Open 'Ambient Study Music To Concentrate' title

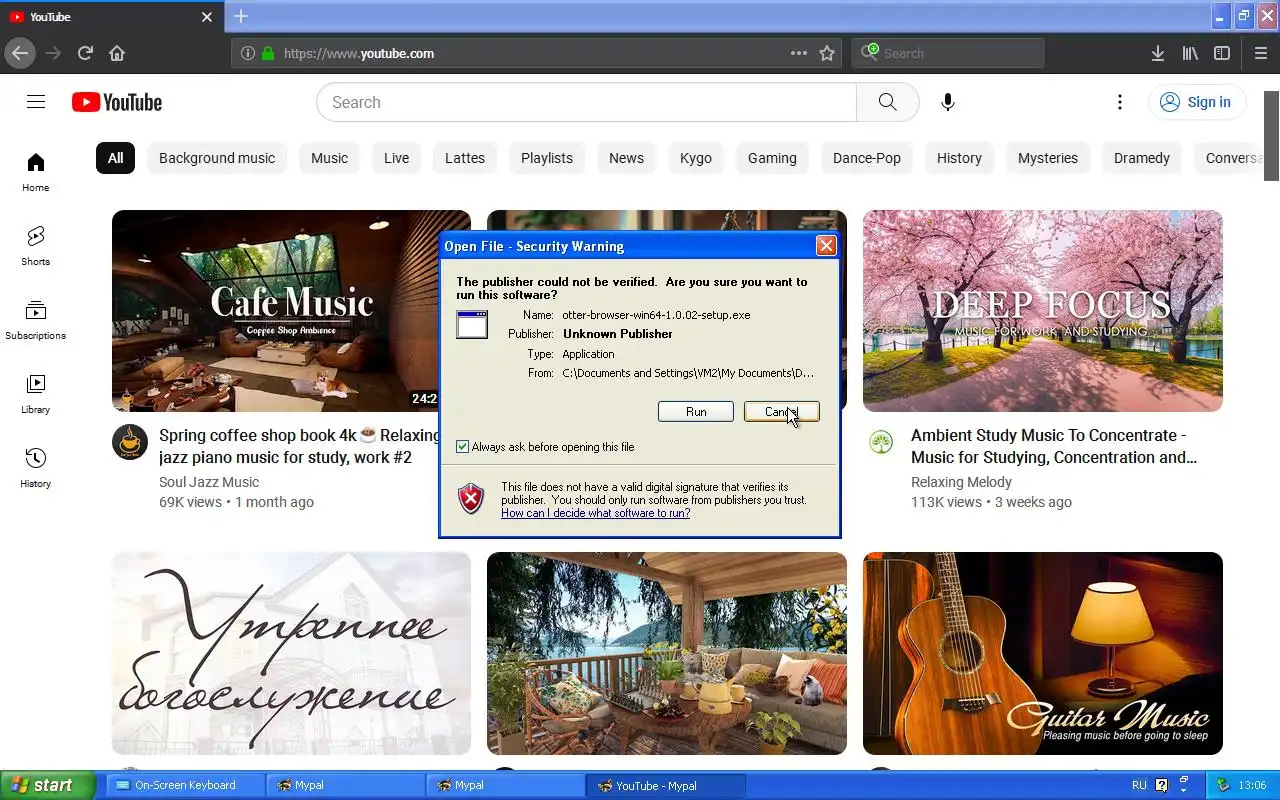[x=1054, y=446]
